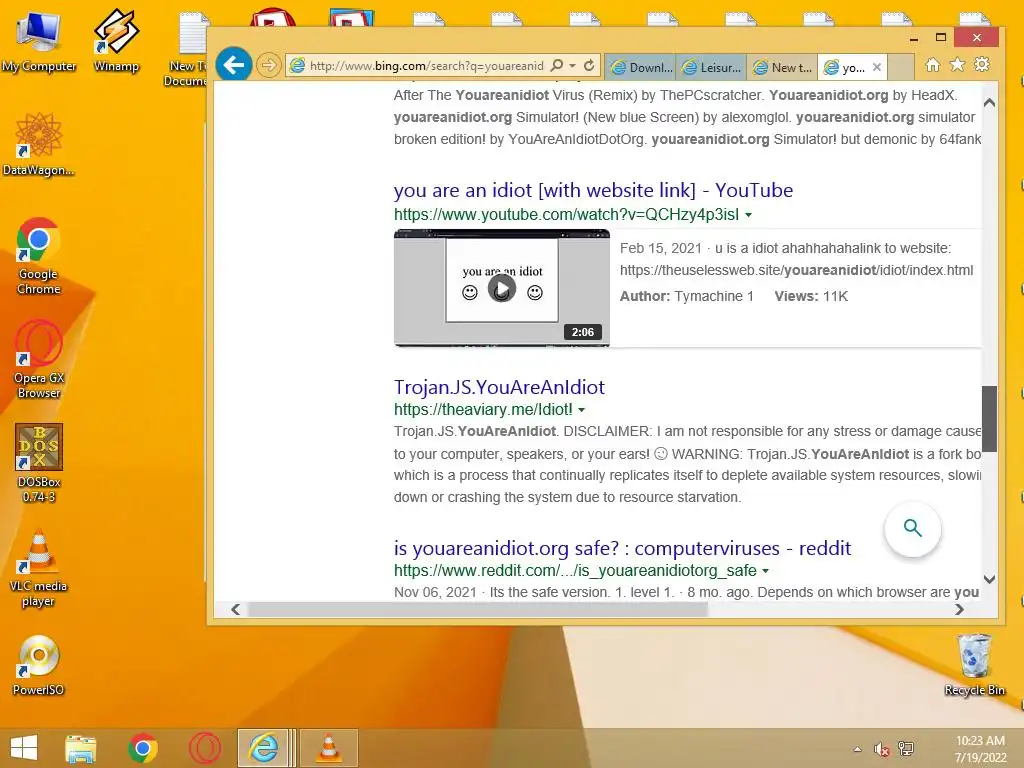This screenshot has height=768, width=1024.
Task: Click the vertical scrollbar down arrow
Action: coord(989,579)
